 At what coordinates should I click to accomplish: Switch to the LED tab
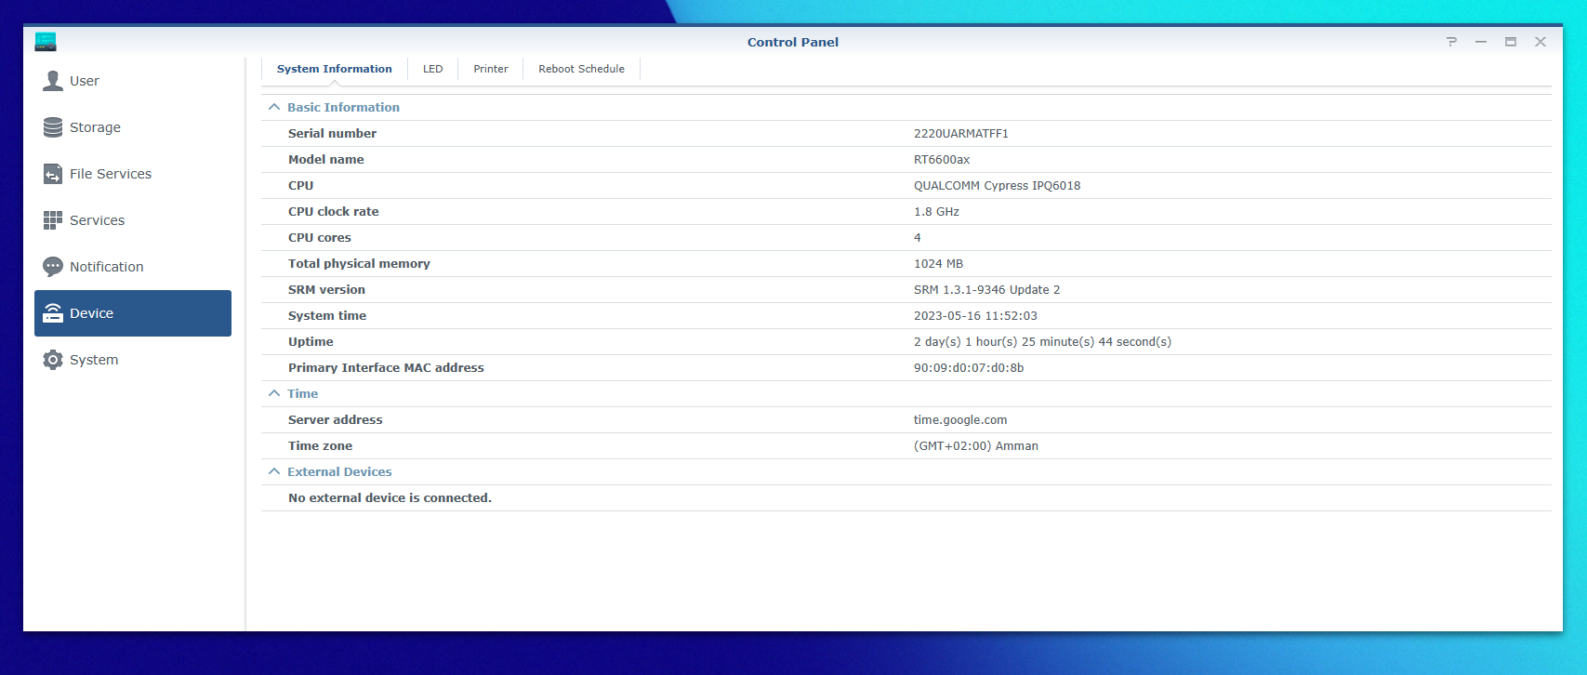433,69
